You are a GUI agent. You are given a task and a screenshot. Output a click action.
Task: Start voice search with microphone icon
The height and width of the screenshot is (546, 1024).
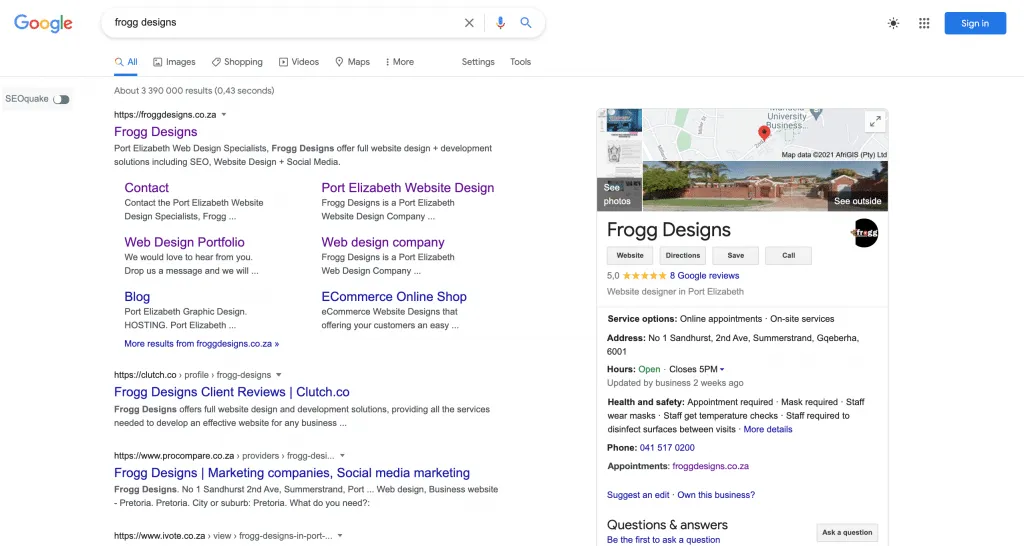[500, 23]
